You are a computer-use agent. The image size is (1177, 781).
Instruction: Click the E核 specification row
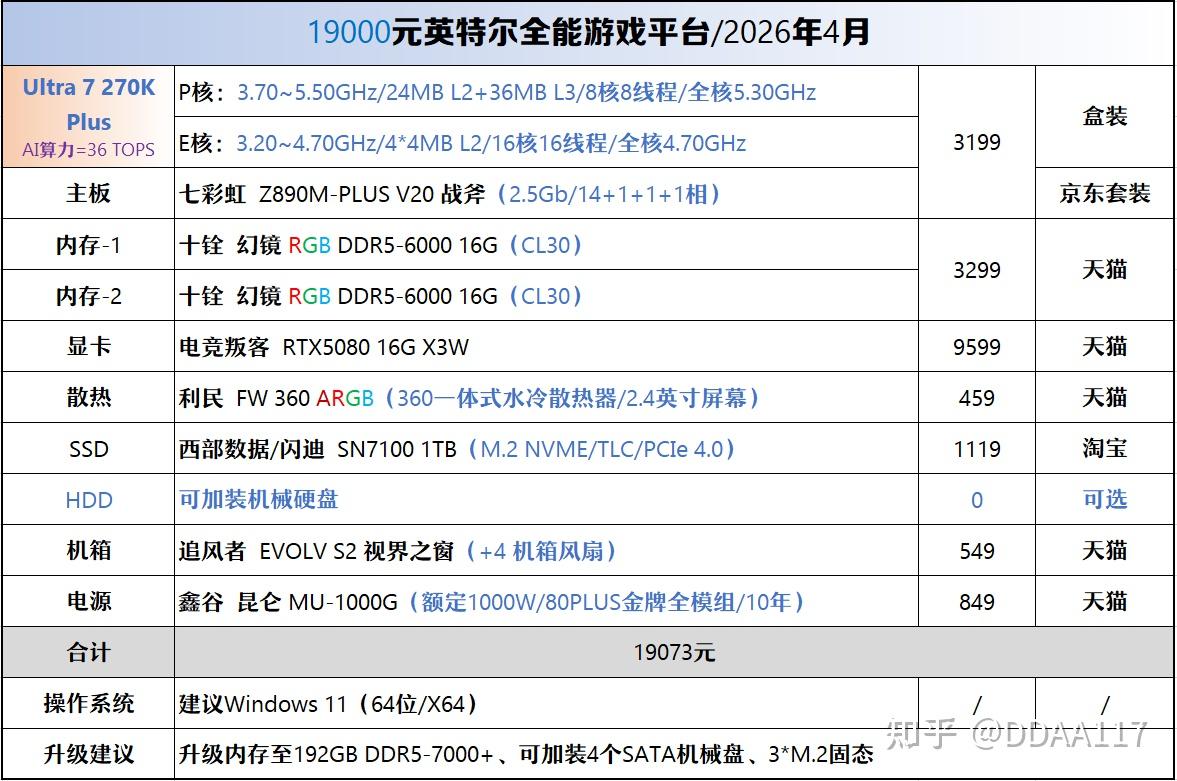546,143
